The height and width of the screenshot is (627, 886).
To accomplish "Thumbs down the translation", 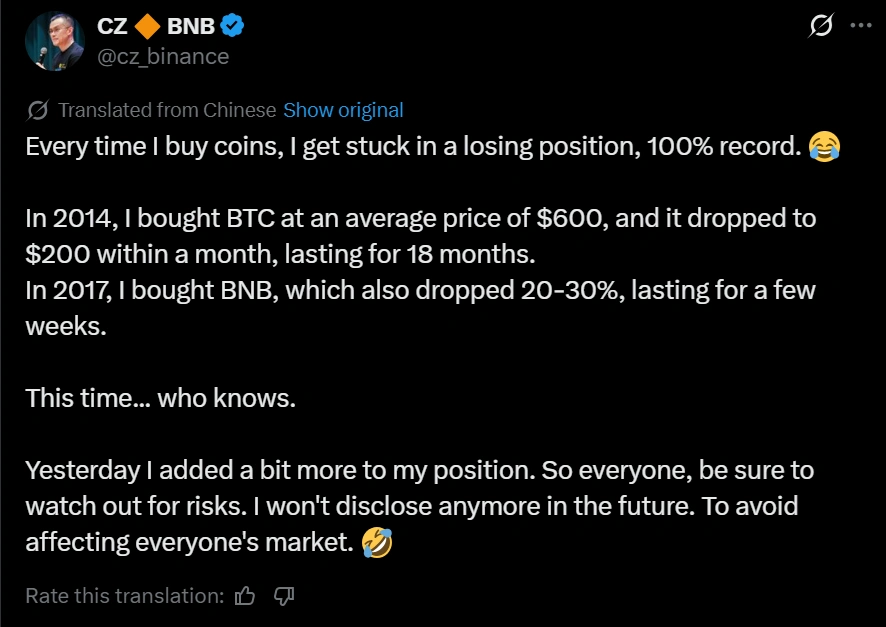I will coord(283,595).
